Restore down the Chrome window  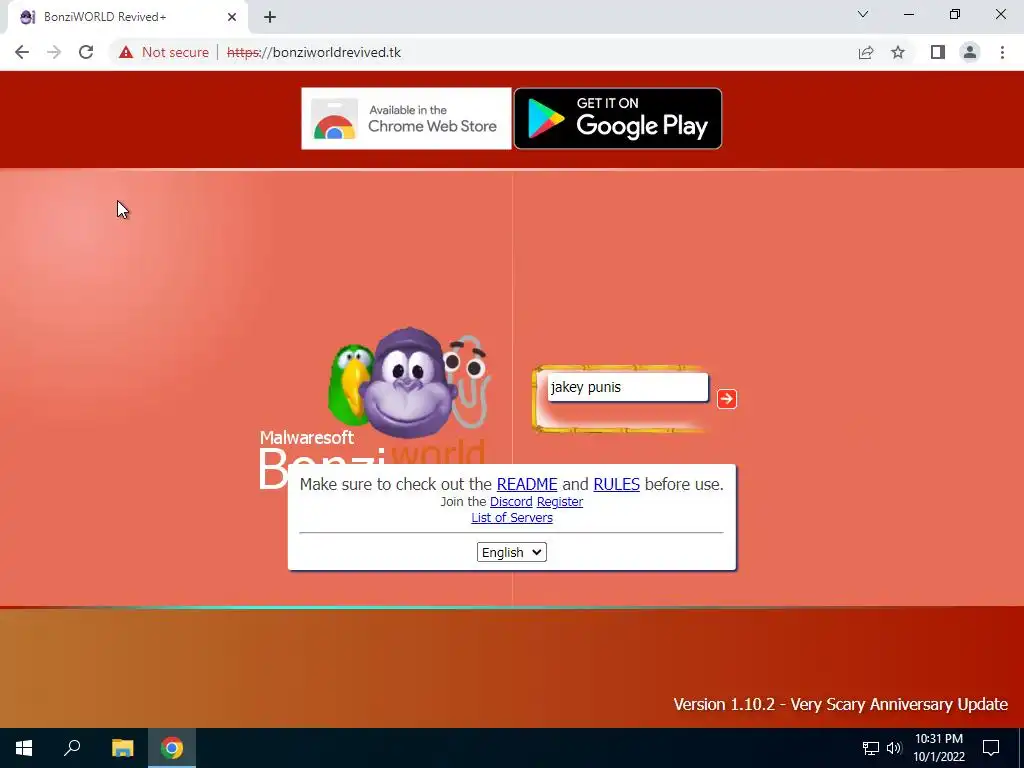[955, 14]
